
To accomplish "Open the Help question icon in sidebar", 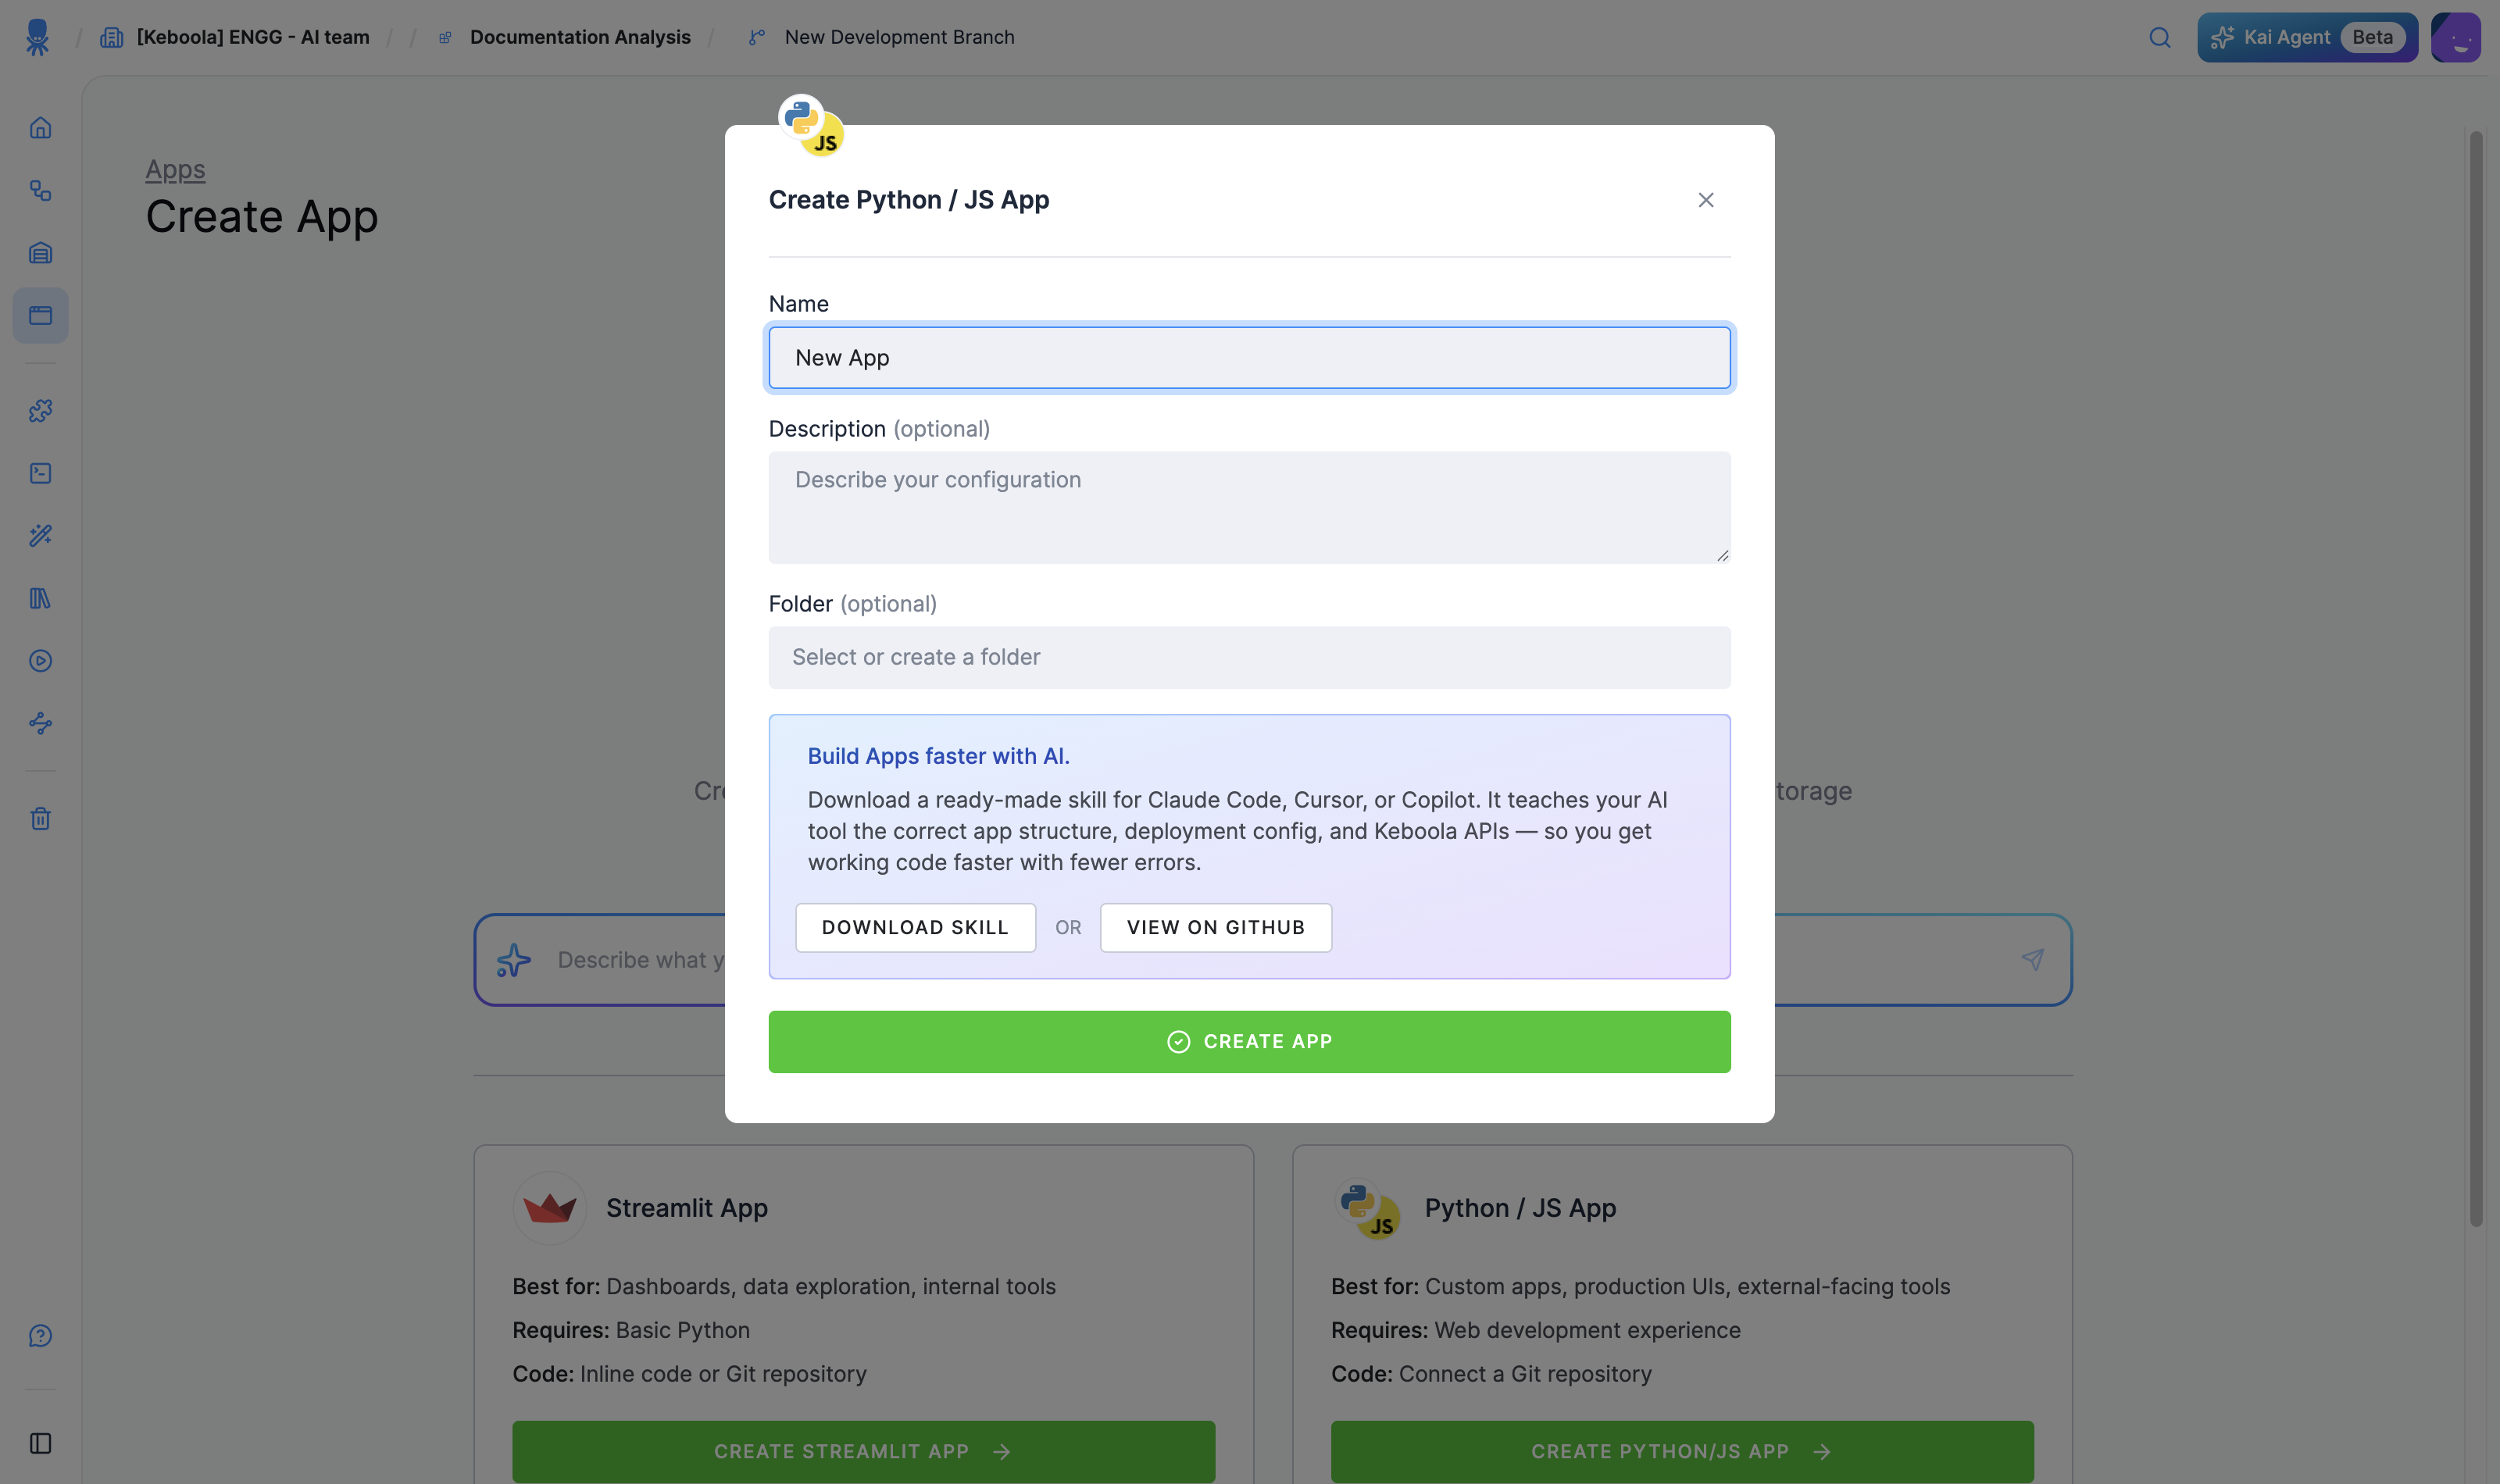I will [x=40, y=1336].
